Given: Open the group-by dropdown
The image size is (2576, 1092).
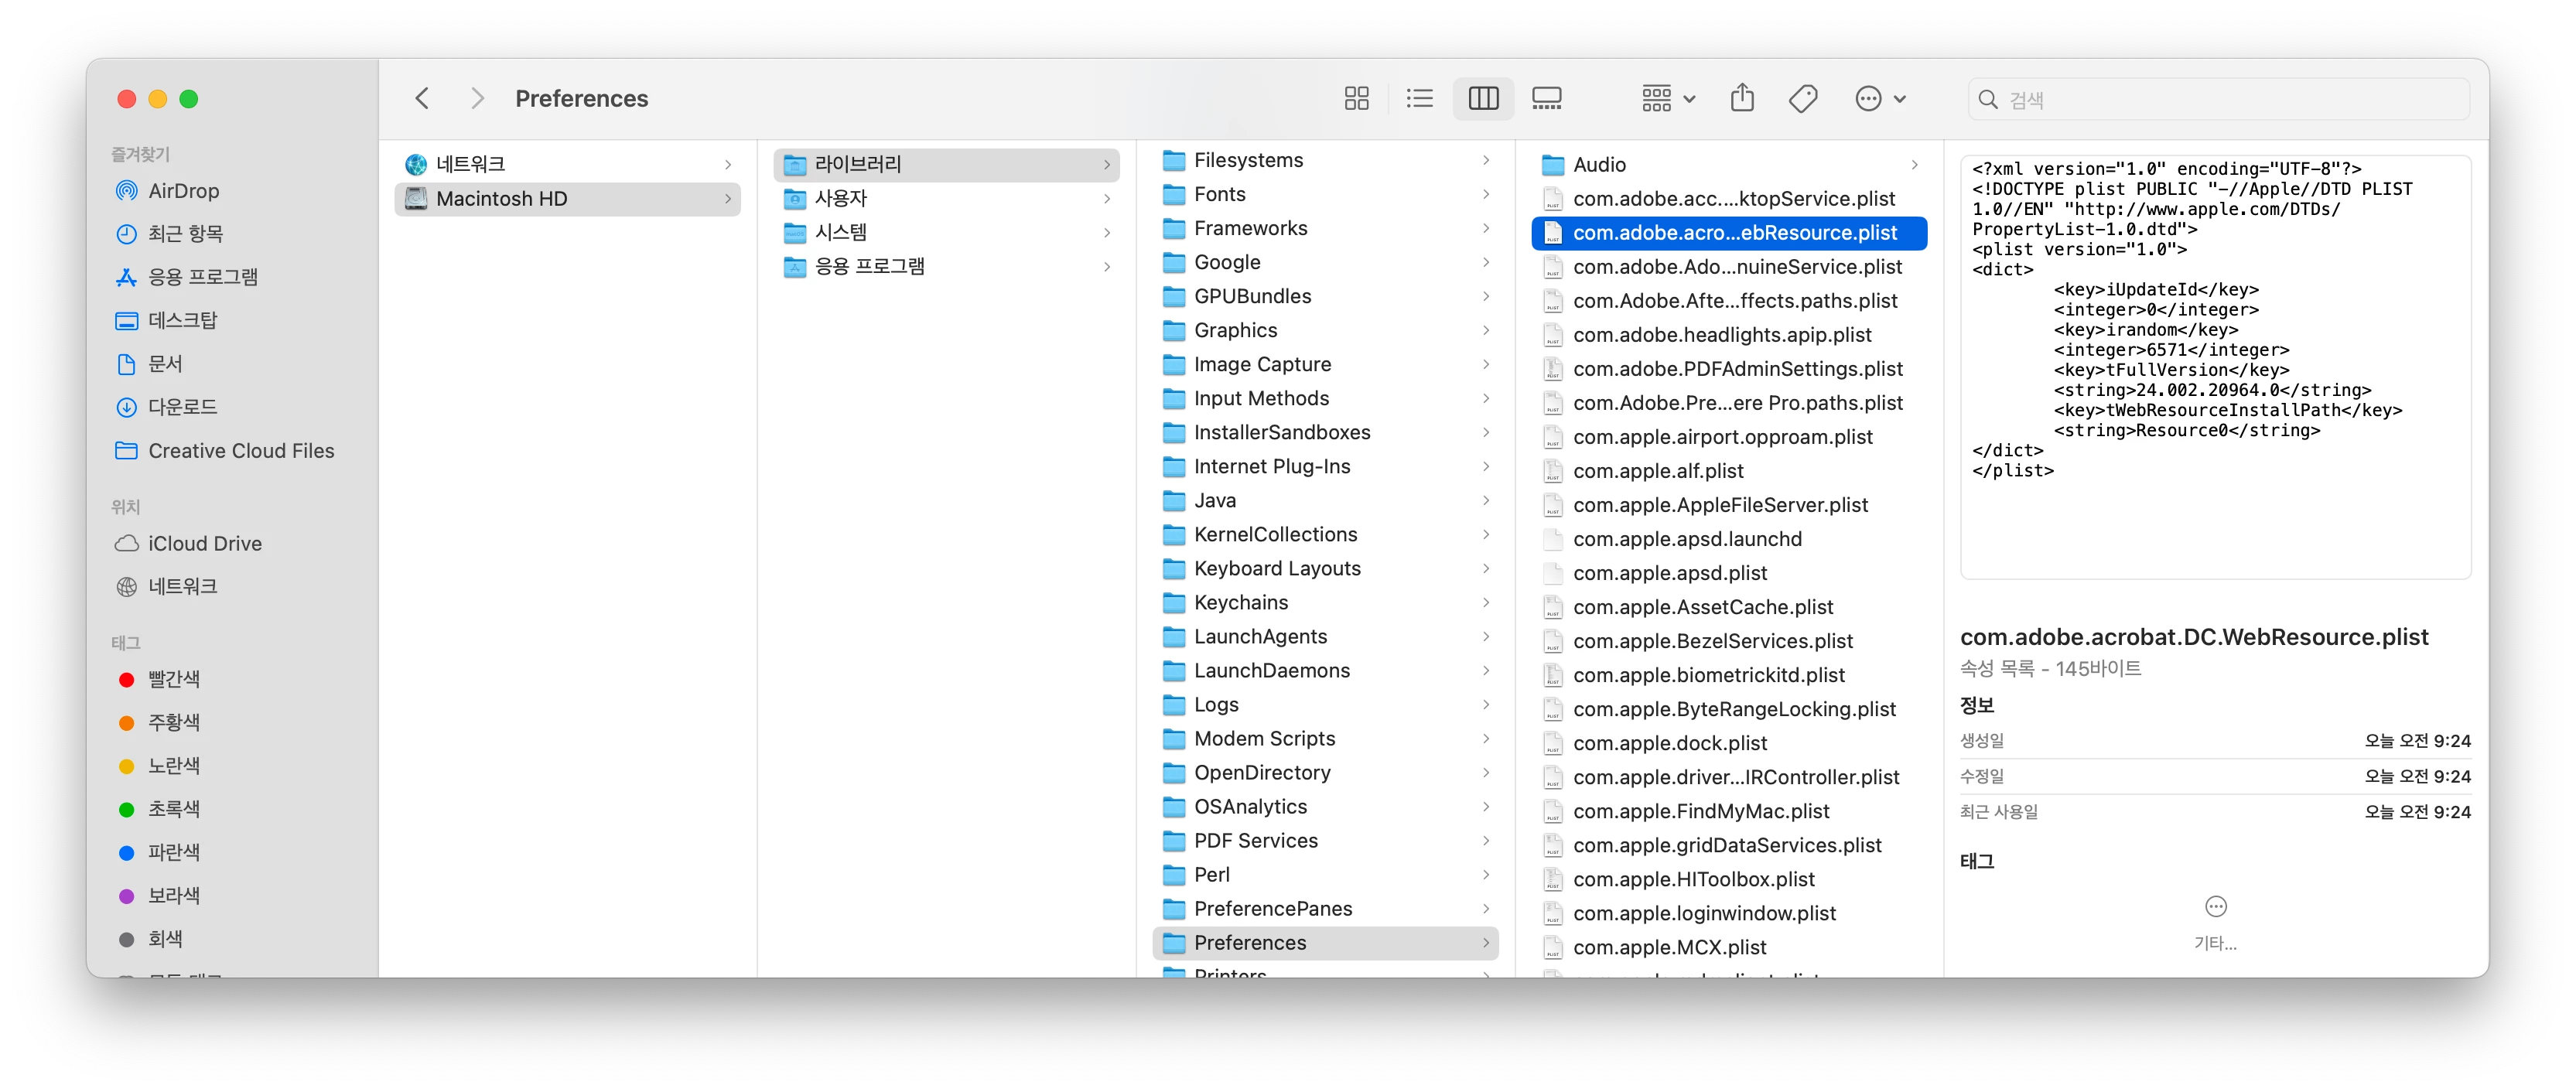Looking at the screenshot, I should [1667, 98].
